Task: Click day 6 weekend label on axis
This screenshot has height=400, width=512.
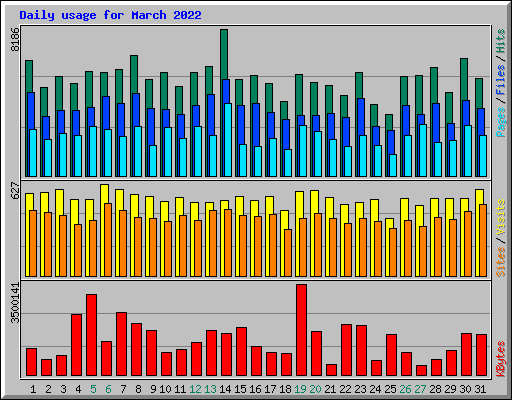Action: [x=108, y=389]
